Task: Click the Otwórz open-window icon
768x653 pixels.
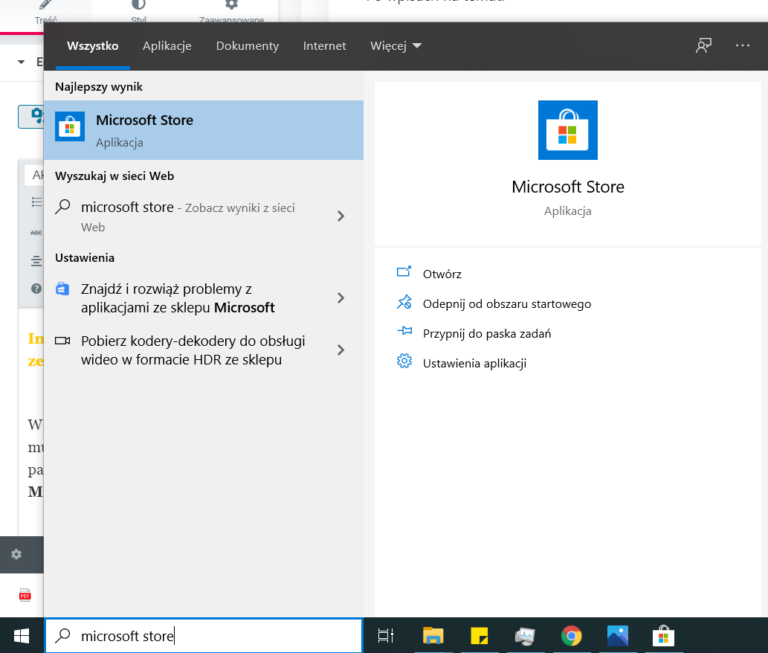Action: [x=404, y=271]
